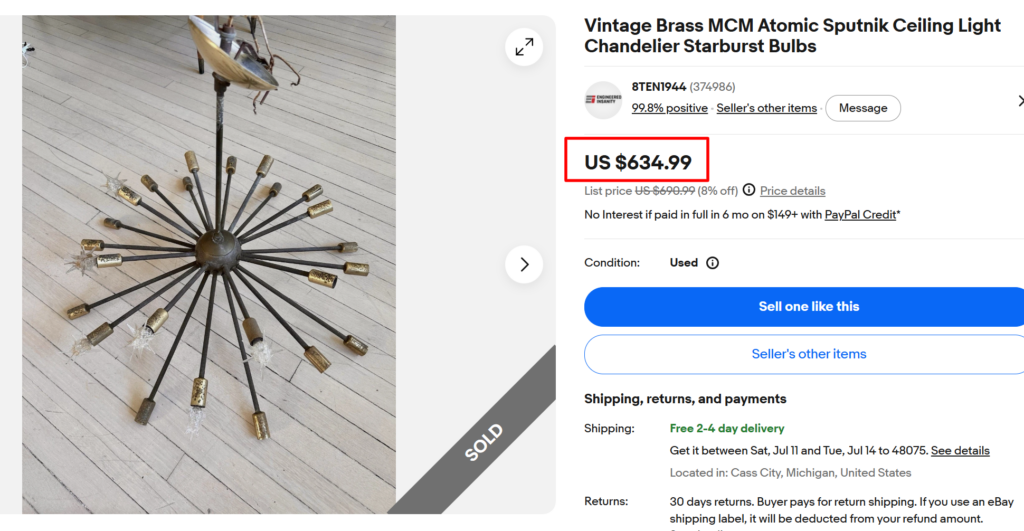Viewport: 1024px width, 531px height.
Task: Open shipping See details link
Action: coord(960,451)
